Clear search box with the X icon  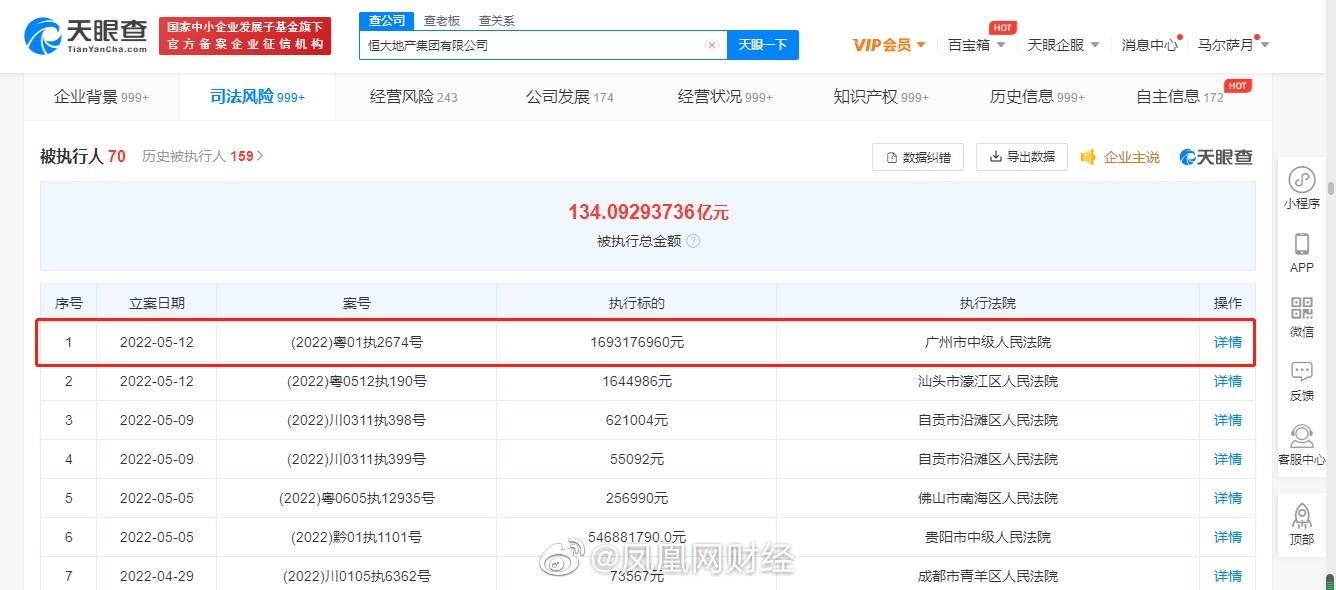point(711,45)
